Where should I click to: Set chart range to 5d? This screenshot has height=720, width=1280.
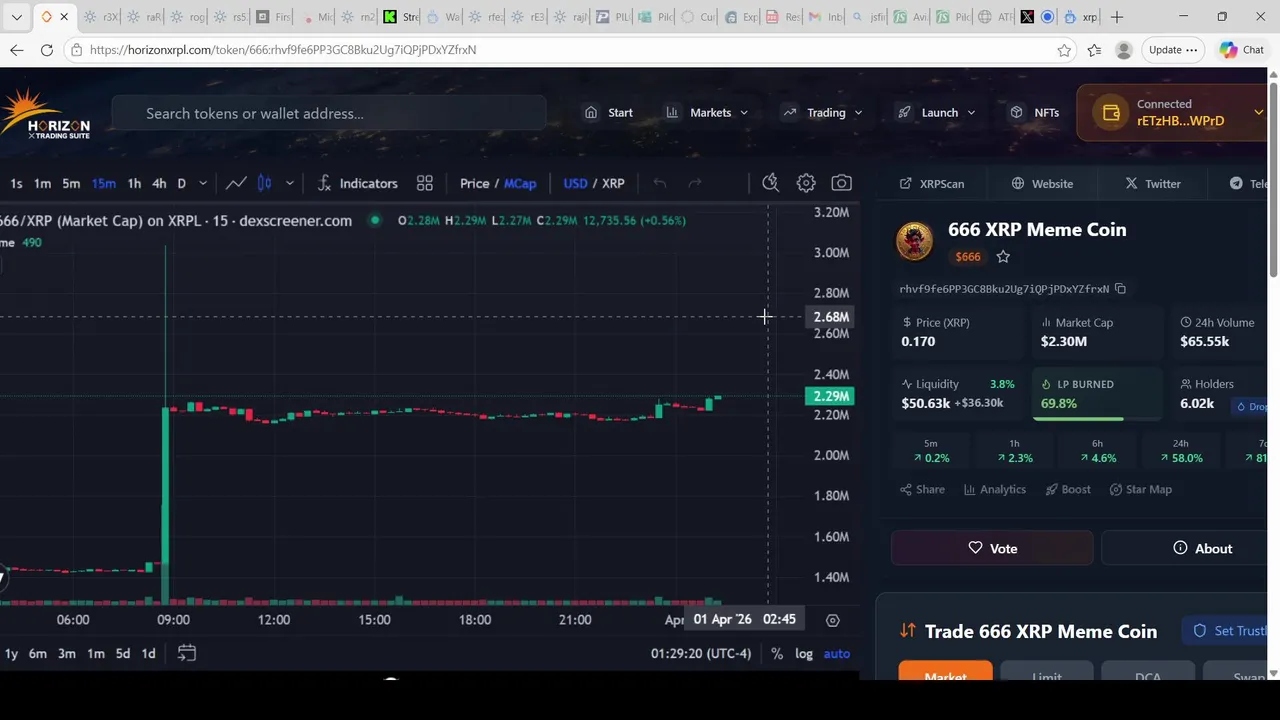122,653
